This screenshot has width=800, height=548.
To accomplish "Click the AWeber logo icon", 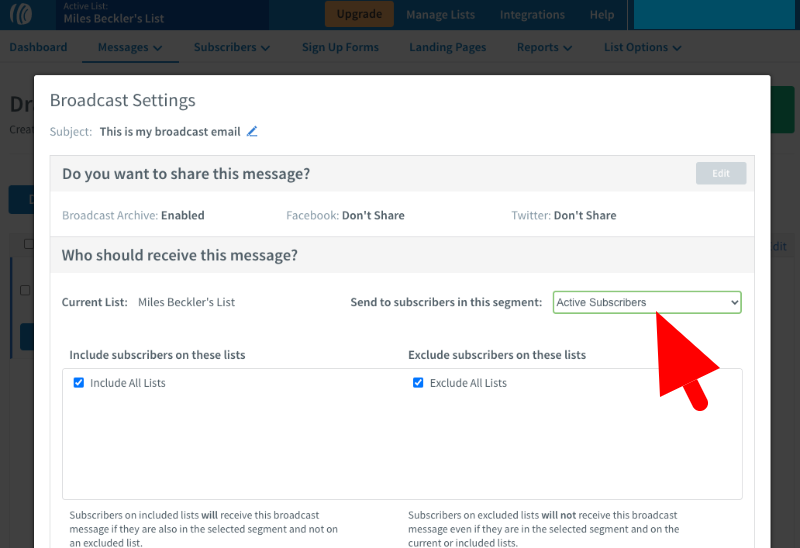I will tap(21, 14).
